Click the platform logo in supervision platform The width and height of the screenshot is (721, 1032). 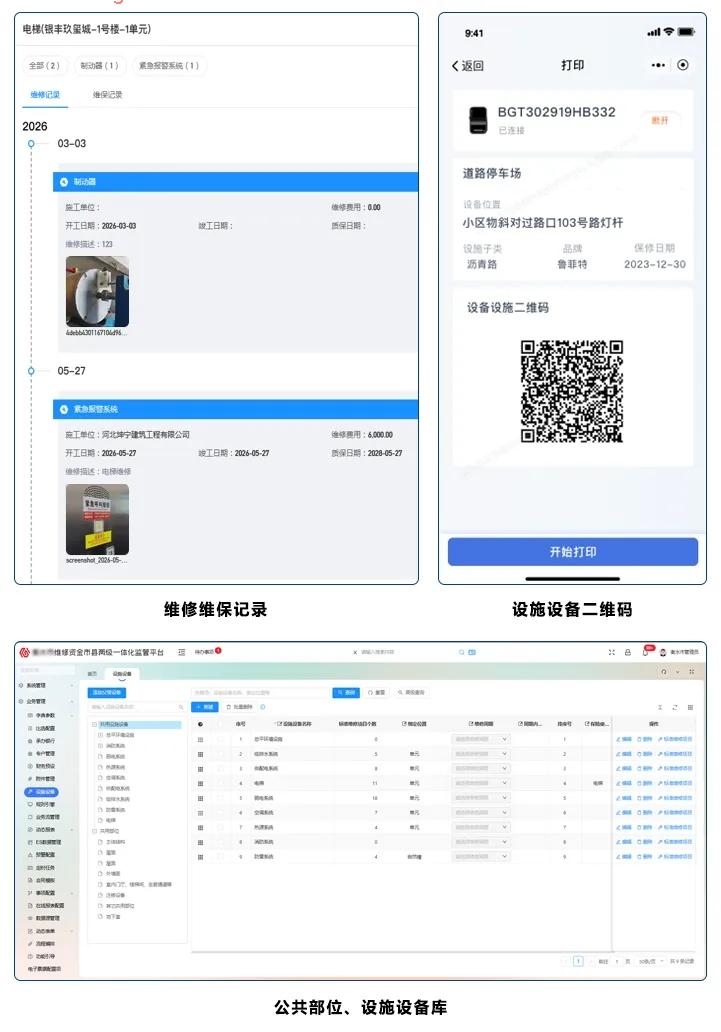coord(25,652)
